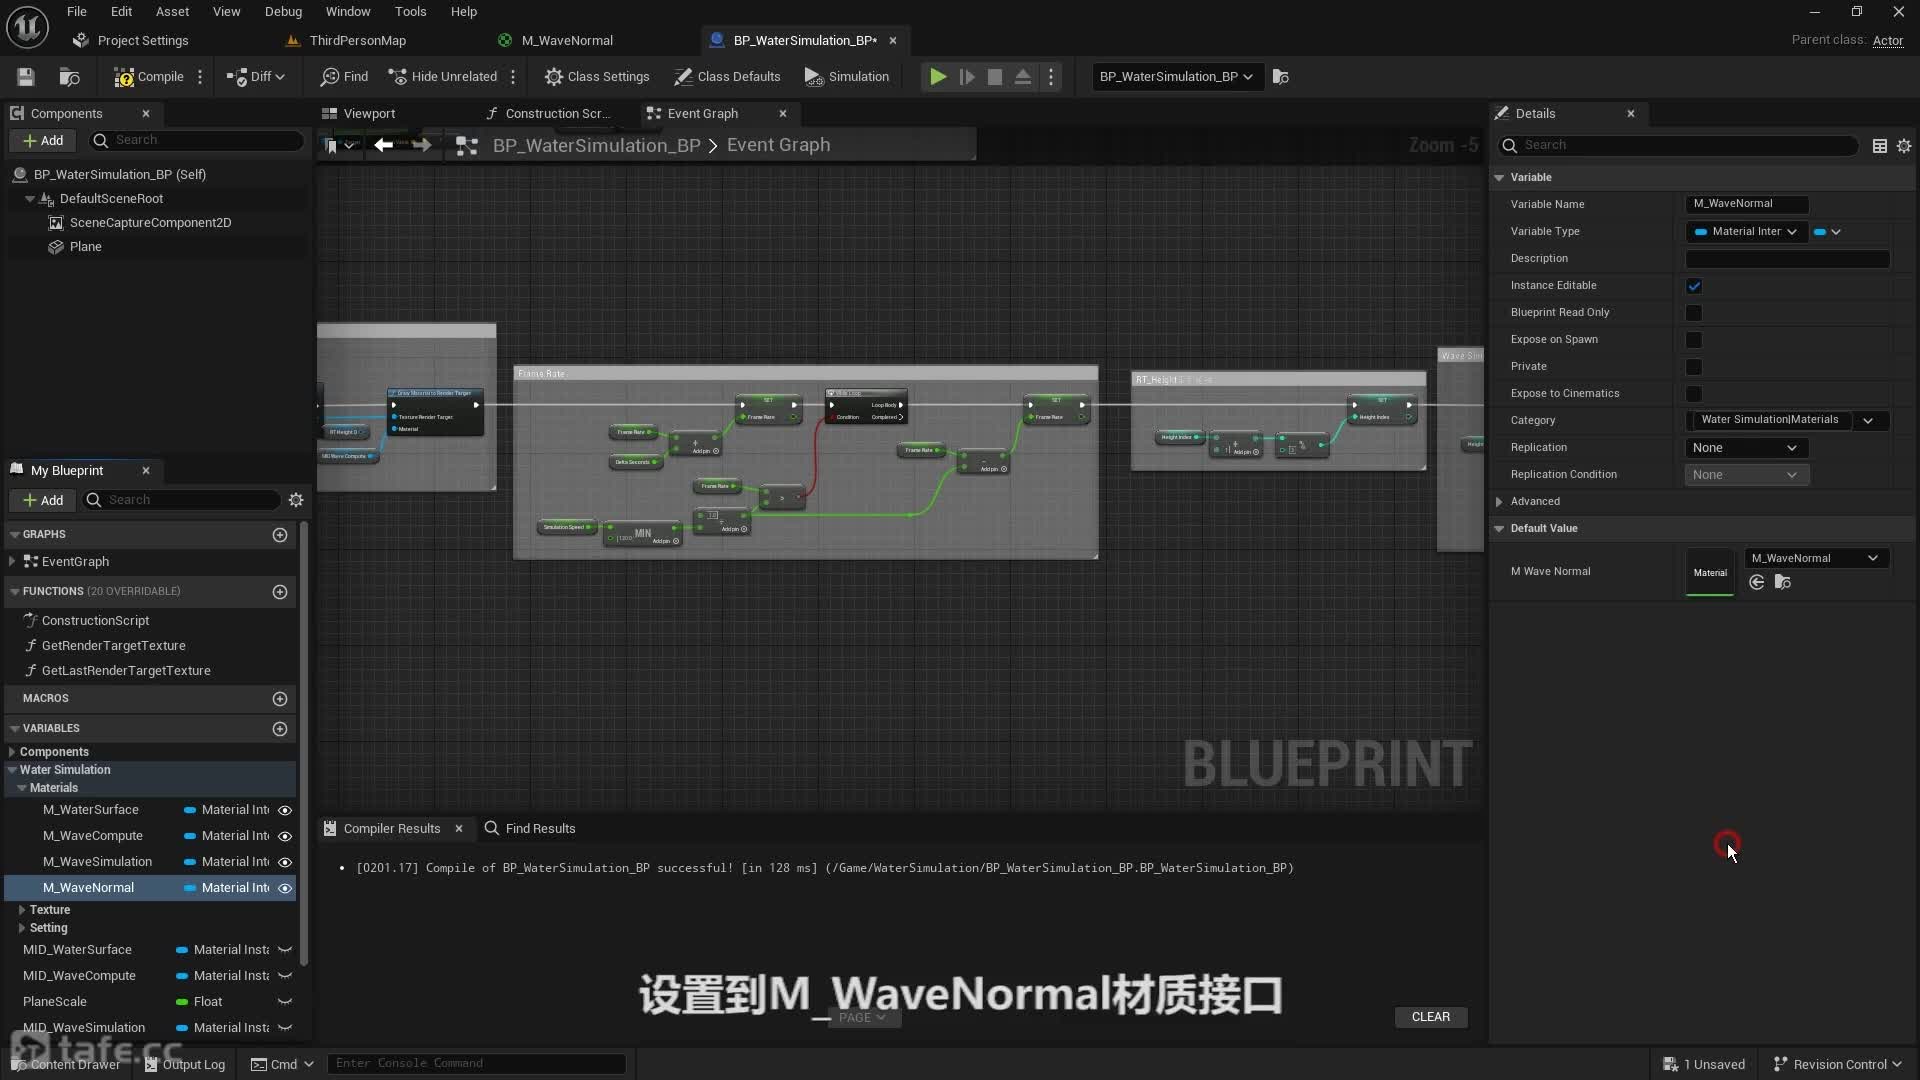Collapse the Default Value section

click(1499, 529)
